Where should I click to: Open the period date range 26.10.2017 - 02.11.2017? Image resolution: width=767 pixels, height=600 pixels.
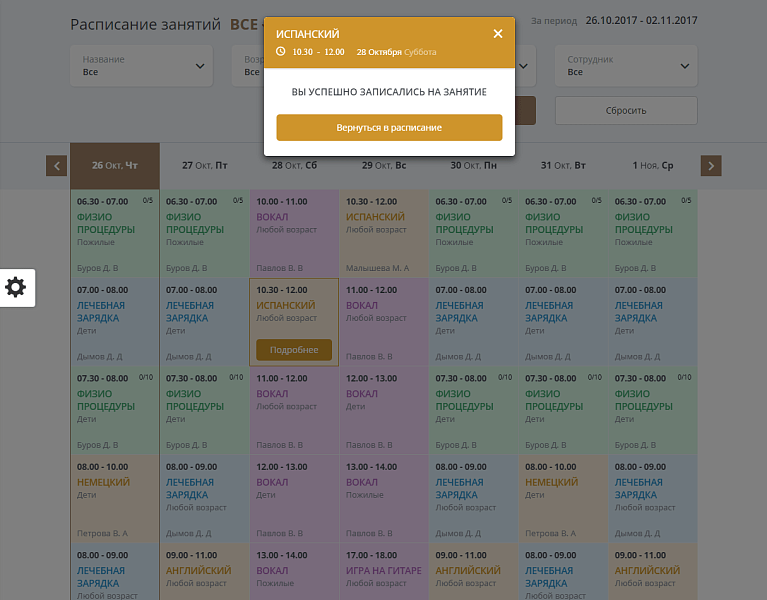pyautogui.click(x=641, y=20)
